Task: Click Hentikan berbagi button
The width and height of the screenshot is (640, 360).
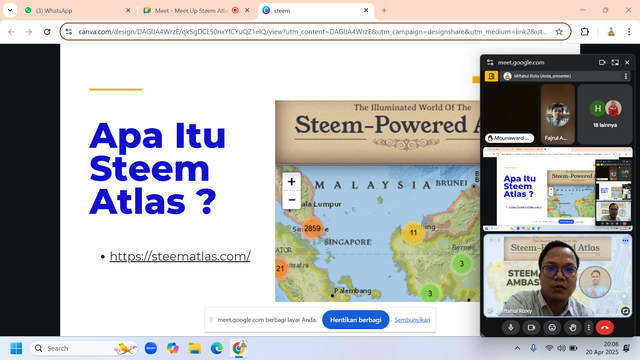Action: coord(356,320)
